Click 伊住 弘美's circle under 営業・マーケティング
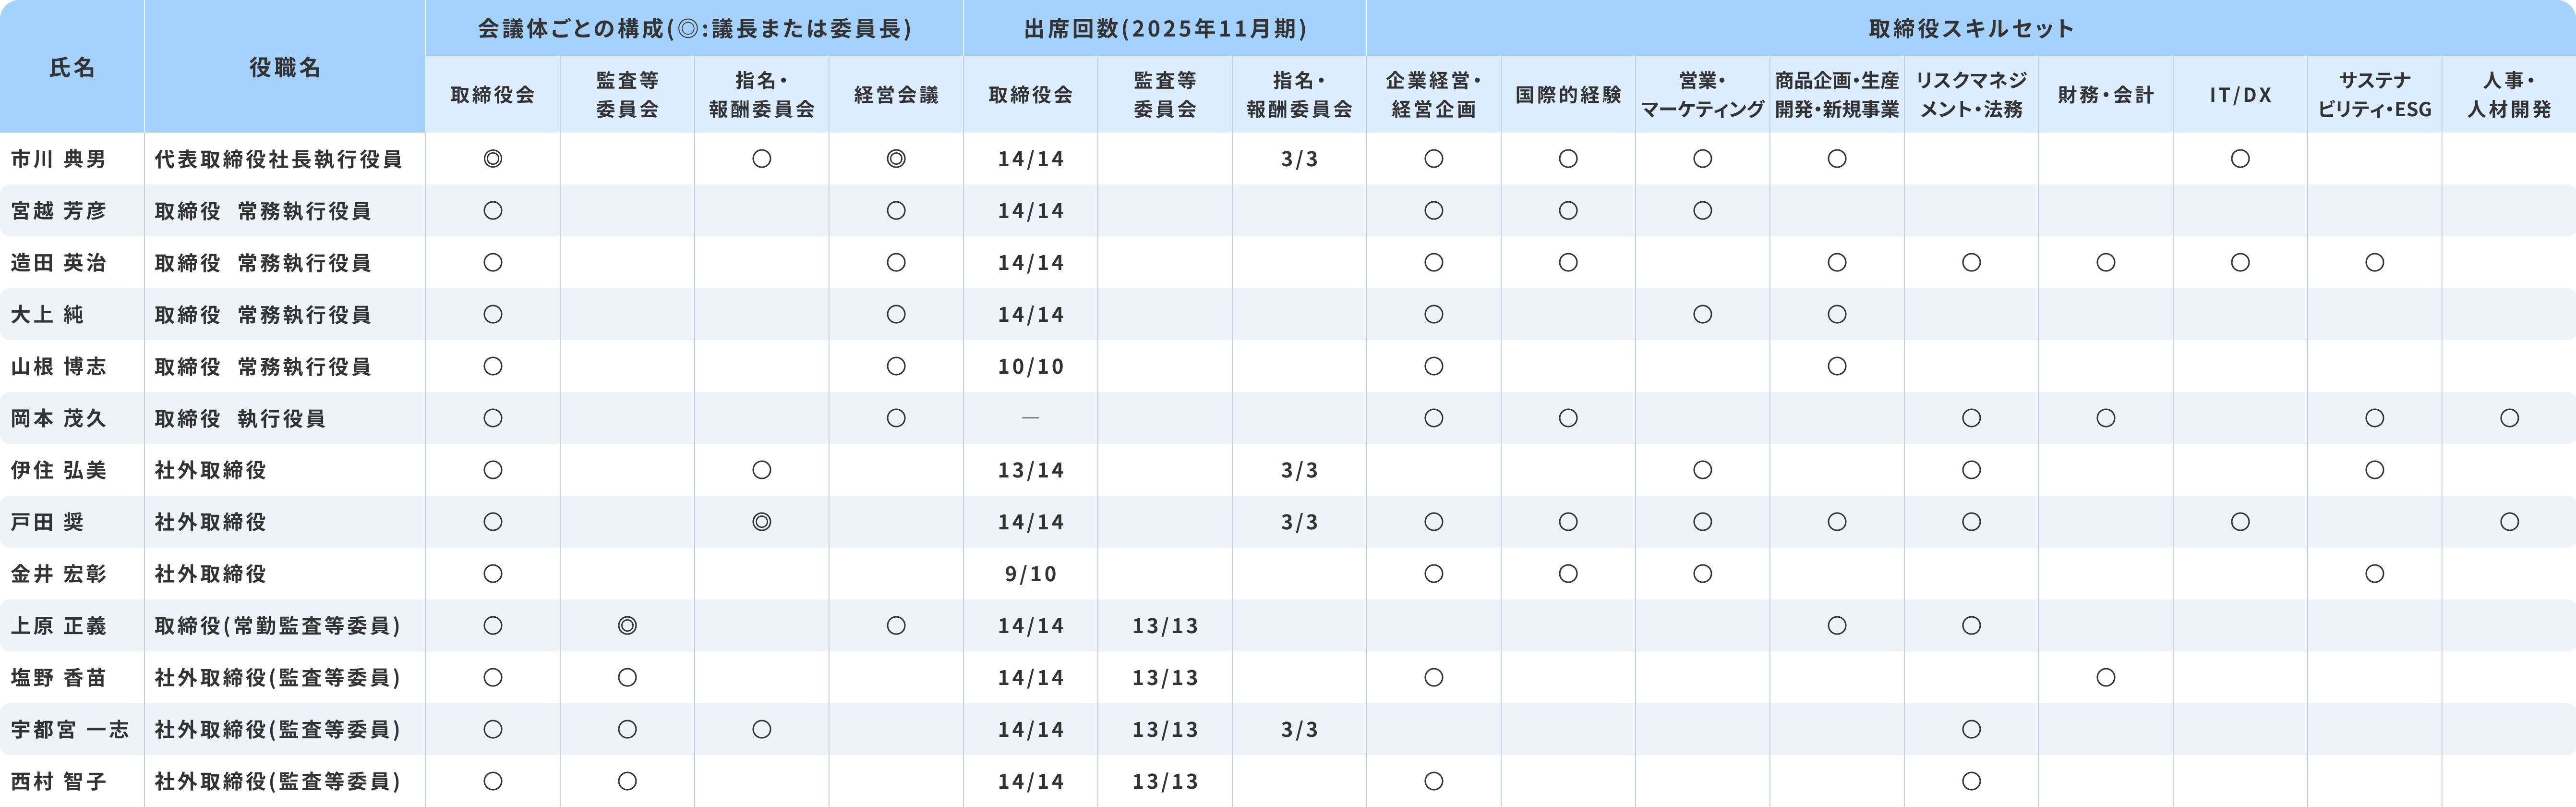 pyautogui.click(x=1702, y=470)
